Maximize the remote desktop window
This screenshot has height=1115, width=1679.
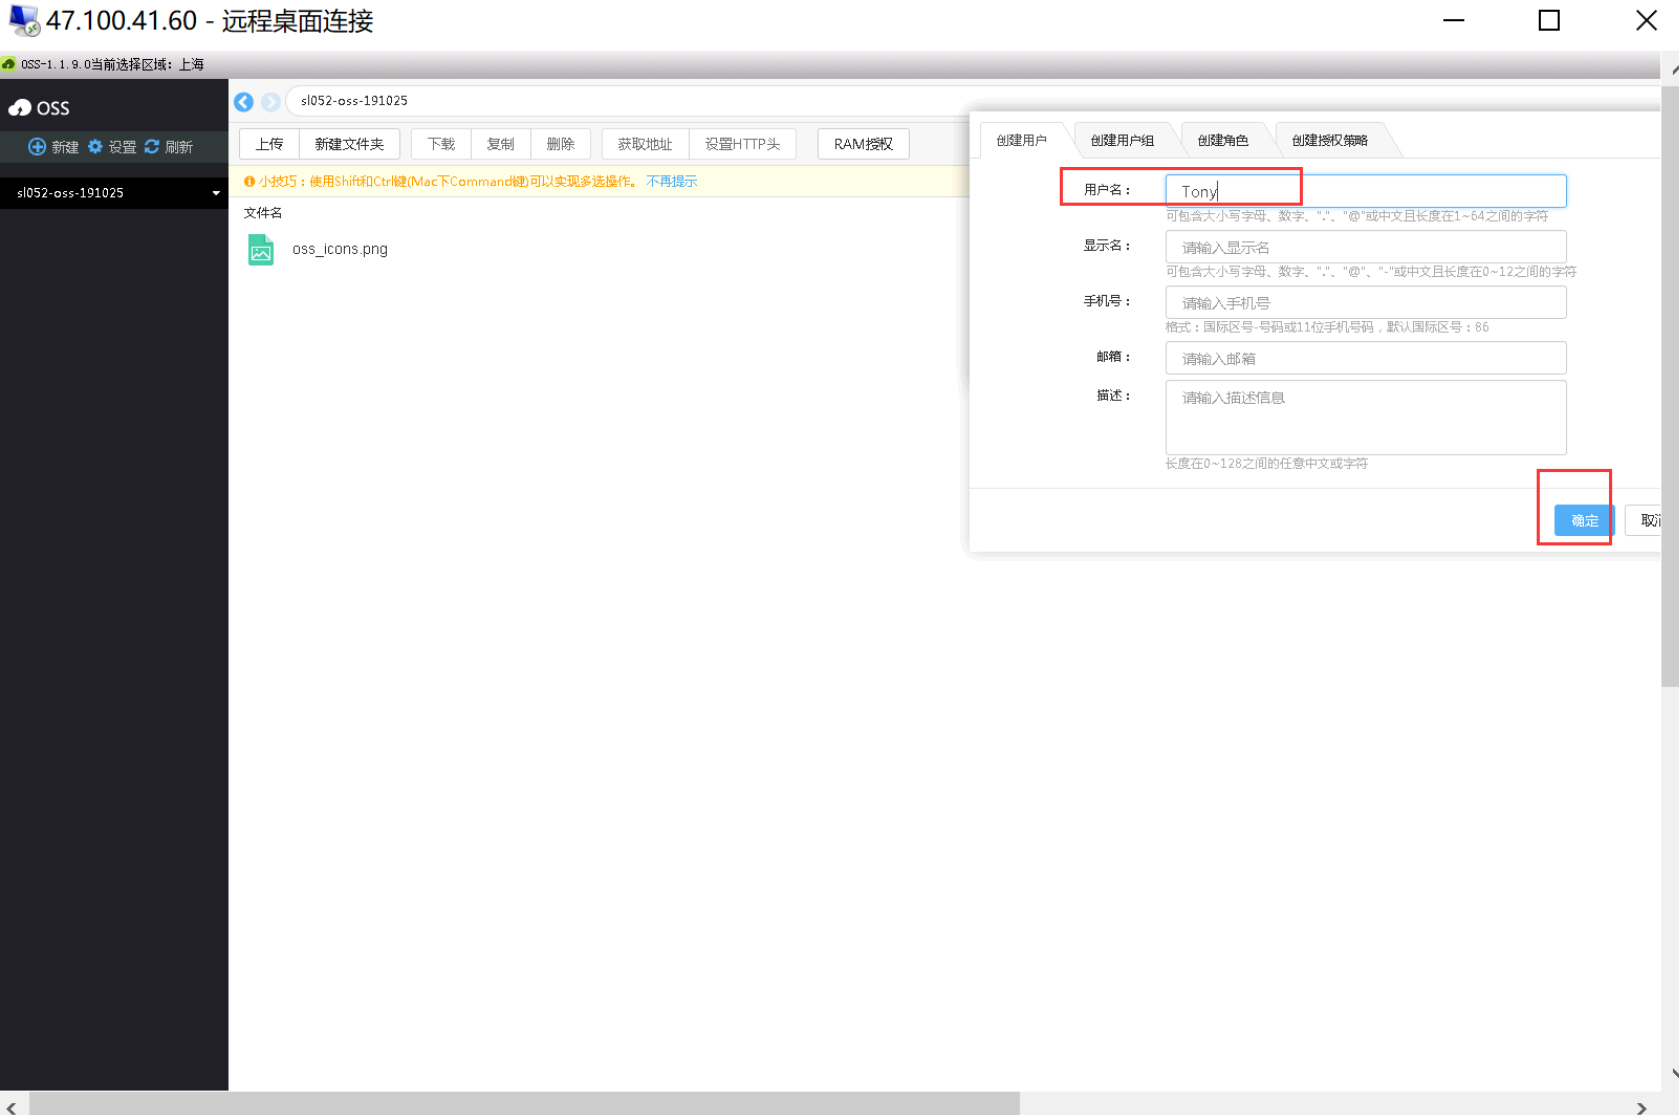point(1549,20)
